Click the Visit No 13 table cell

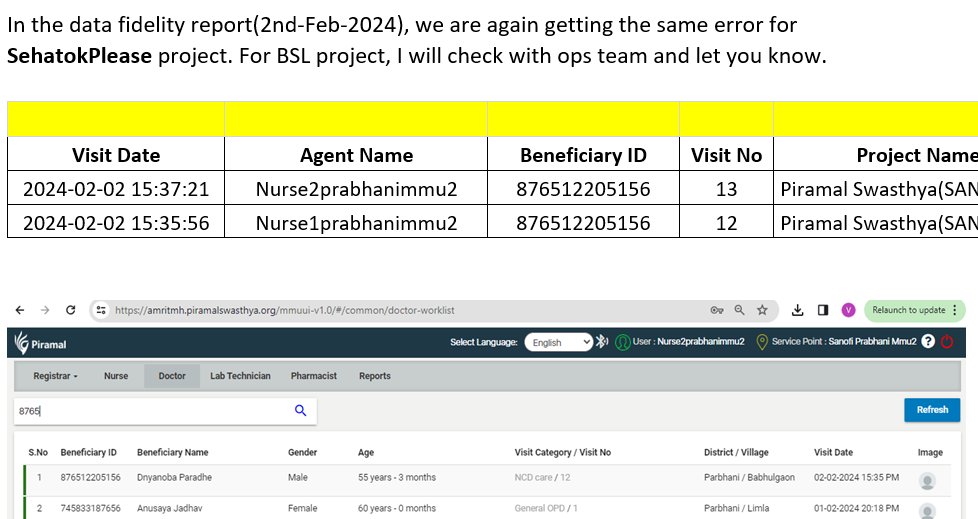(x=727, y=189)
